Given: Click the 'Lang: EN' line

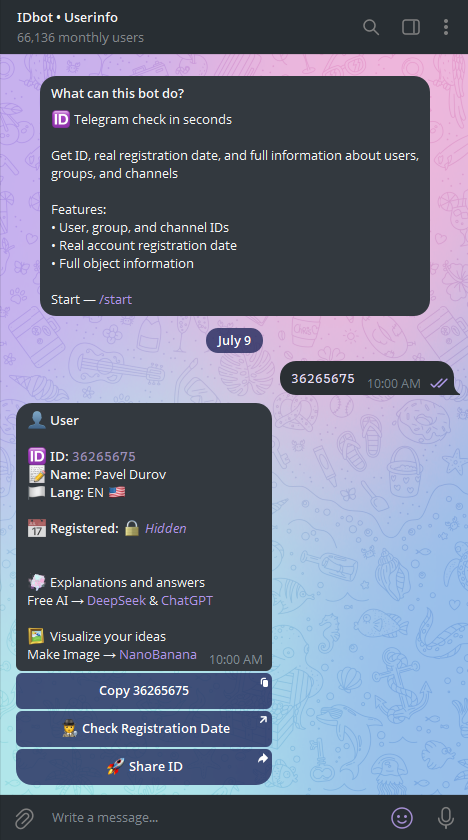Looking at the screenshot, I should 77,492.
